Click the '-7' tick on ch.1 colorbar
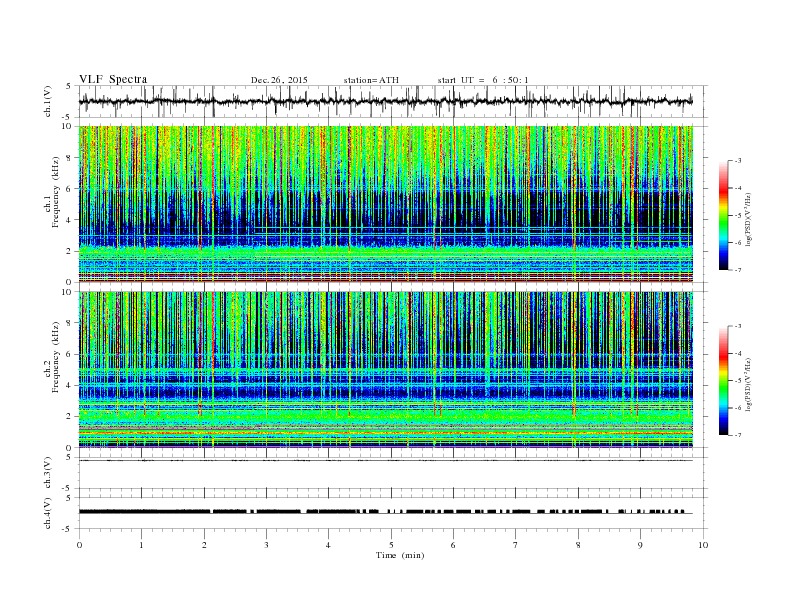Image resolution: width=792 pixels, height=612 pixels. point(737,270)
